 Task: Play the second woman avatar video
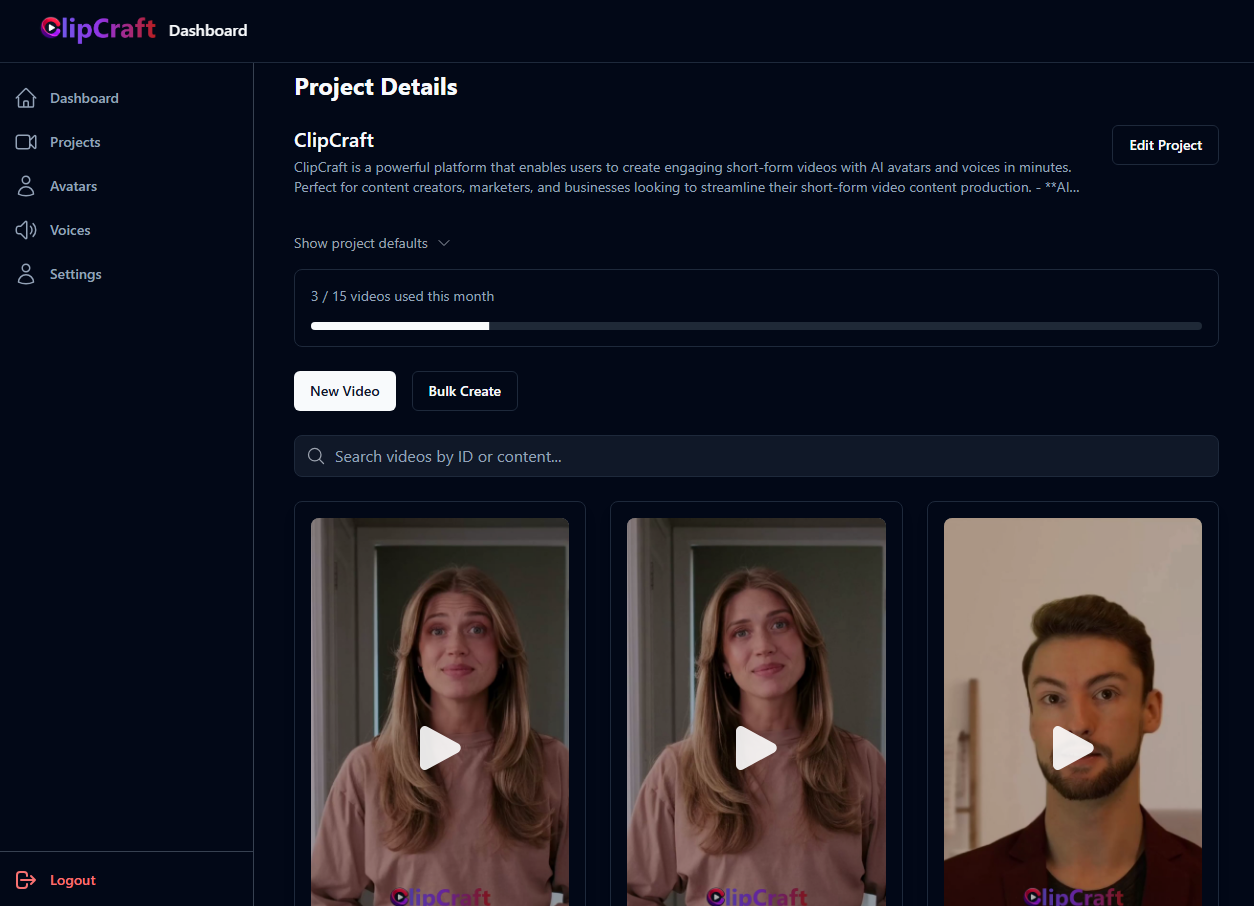756,748
